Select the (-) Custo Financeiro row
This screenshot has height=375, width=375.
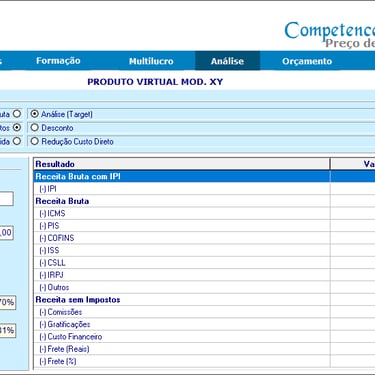coord(204,337)
